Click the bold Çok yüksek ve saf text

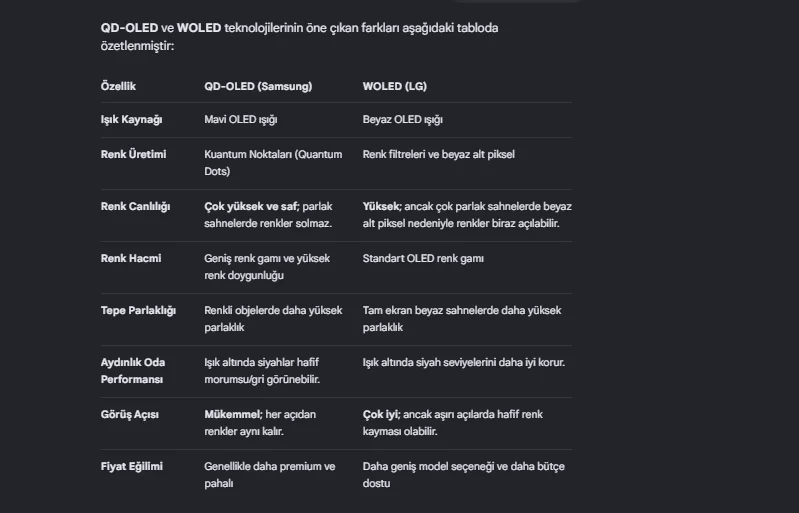click(x=251, y=206)
